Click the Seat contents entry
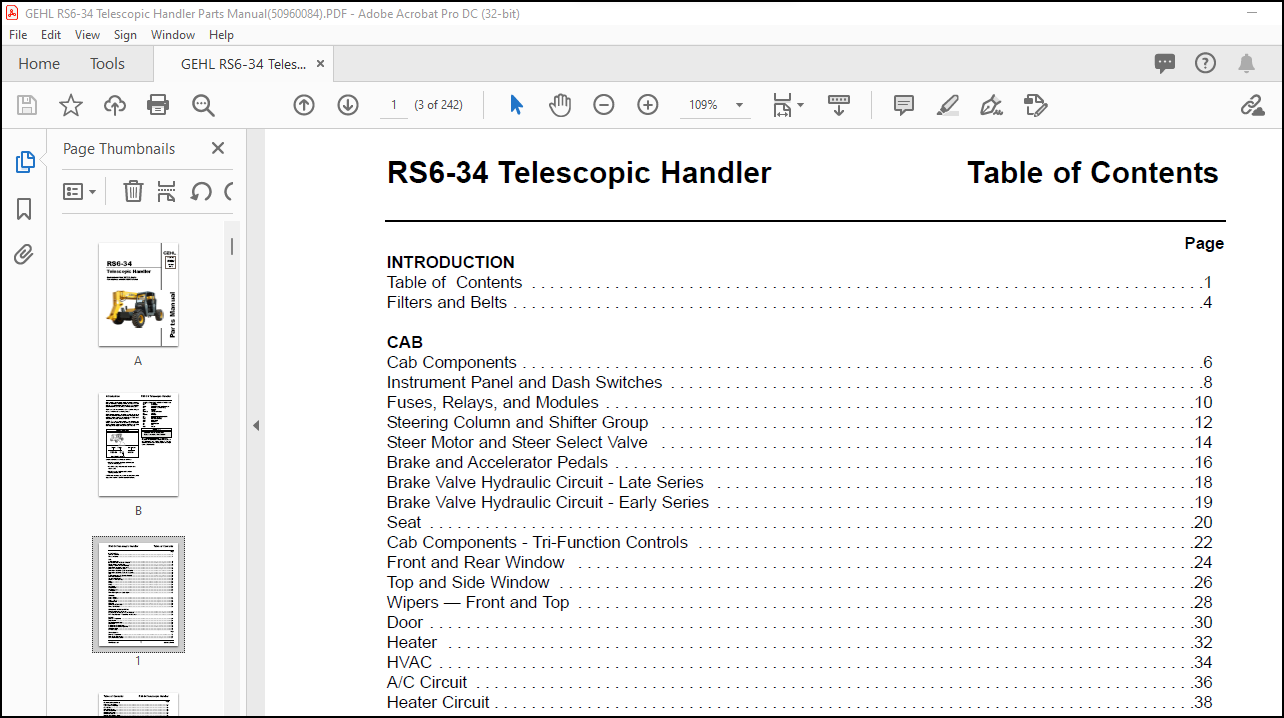Image resolution: width=1284 pixels, height=718 pixels. [x=799, y=522]
